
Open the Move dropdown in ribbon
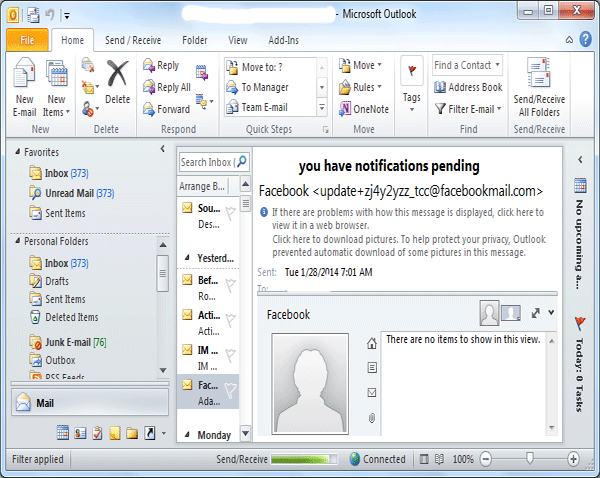click(360, 65)
